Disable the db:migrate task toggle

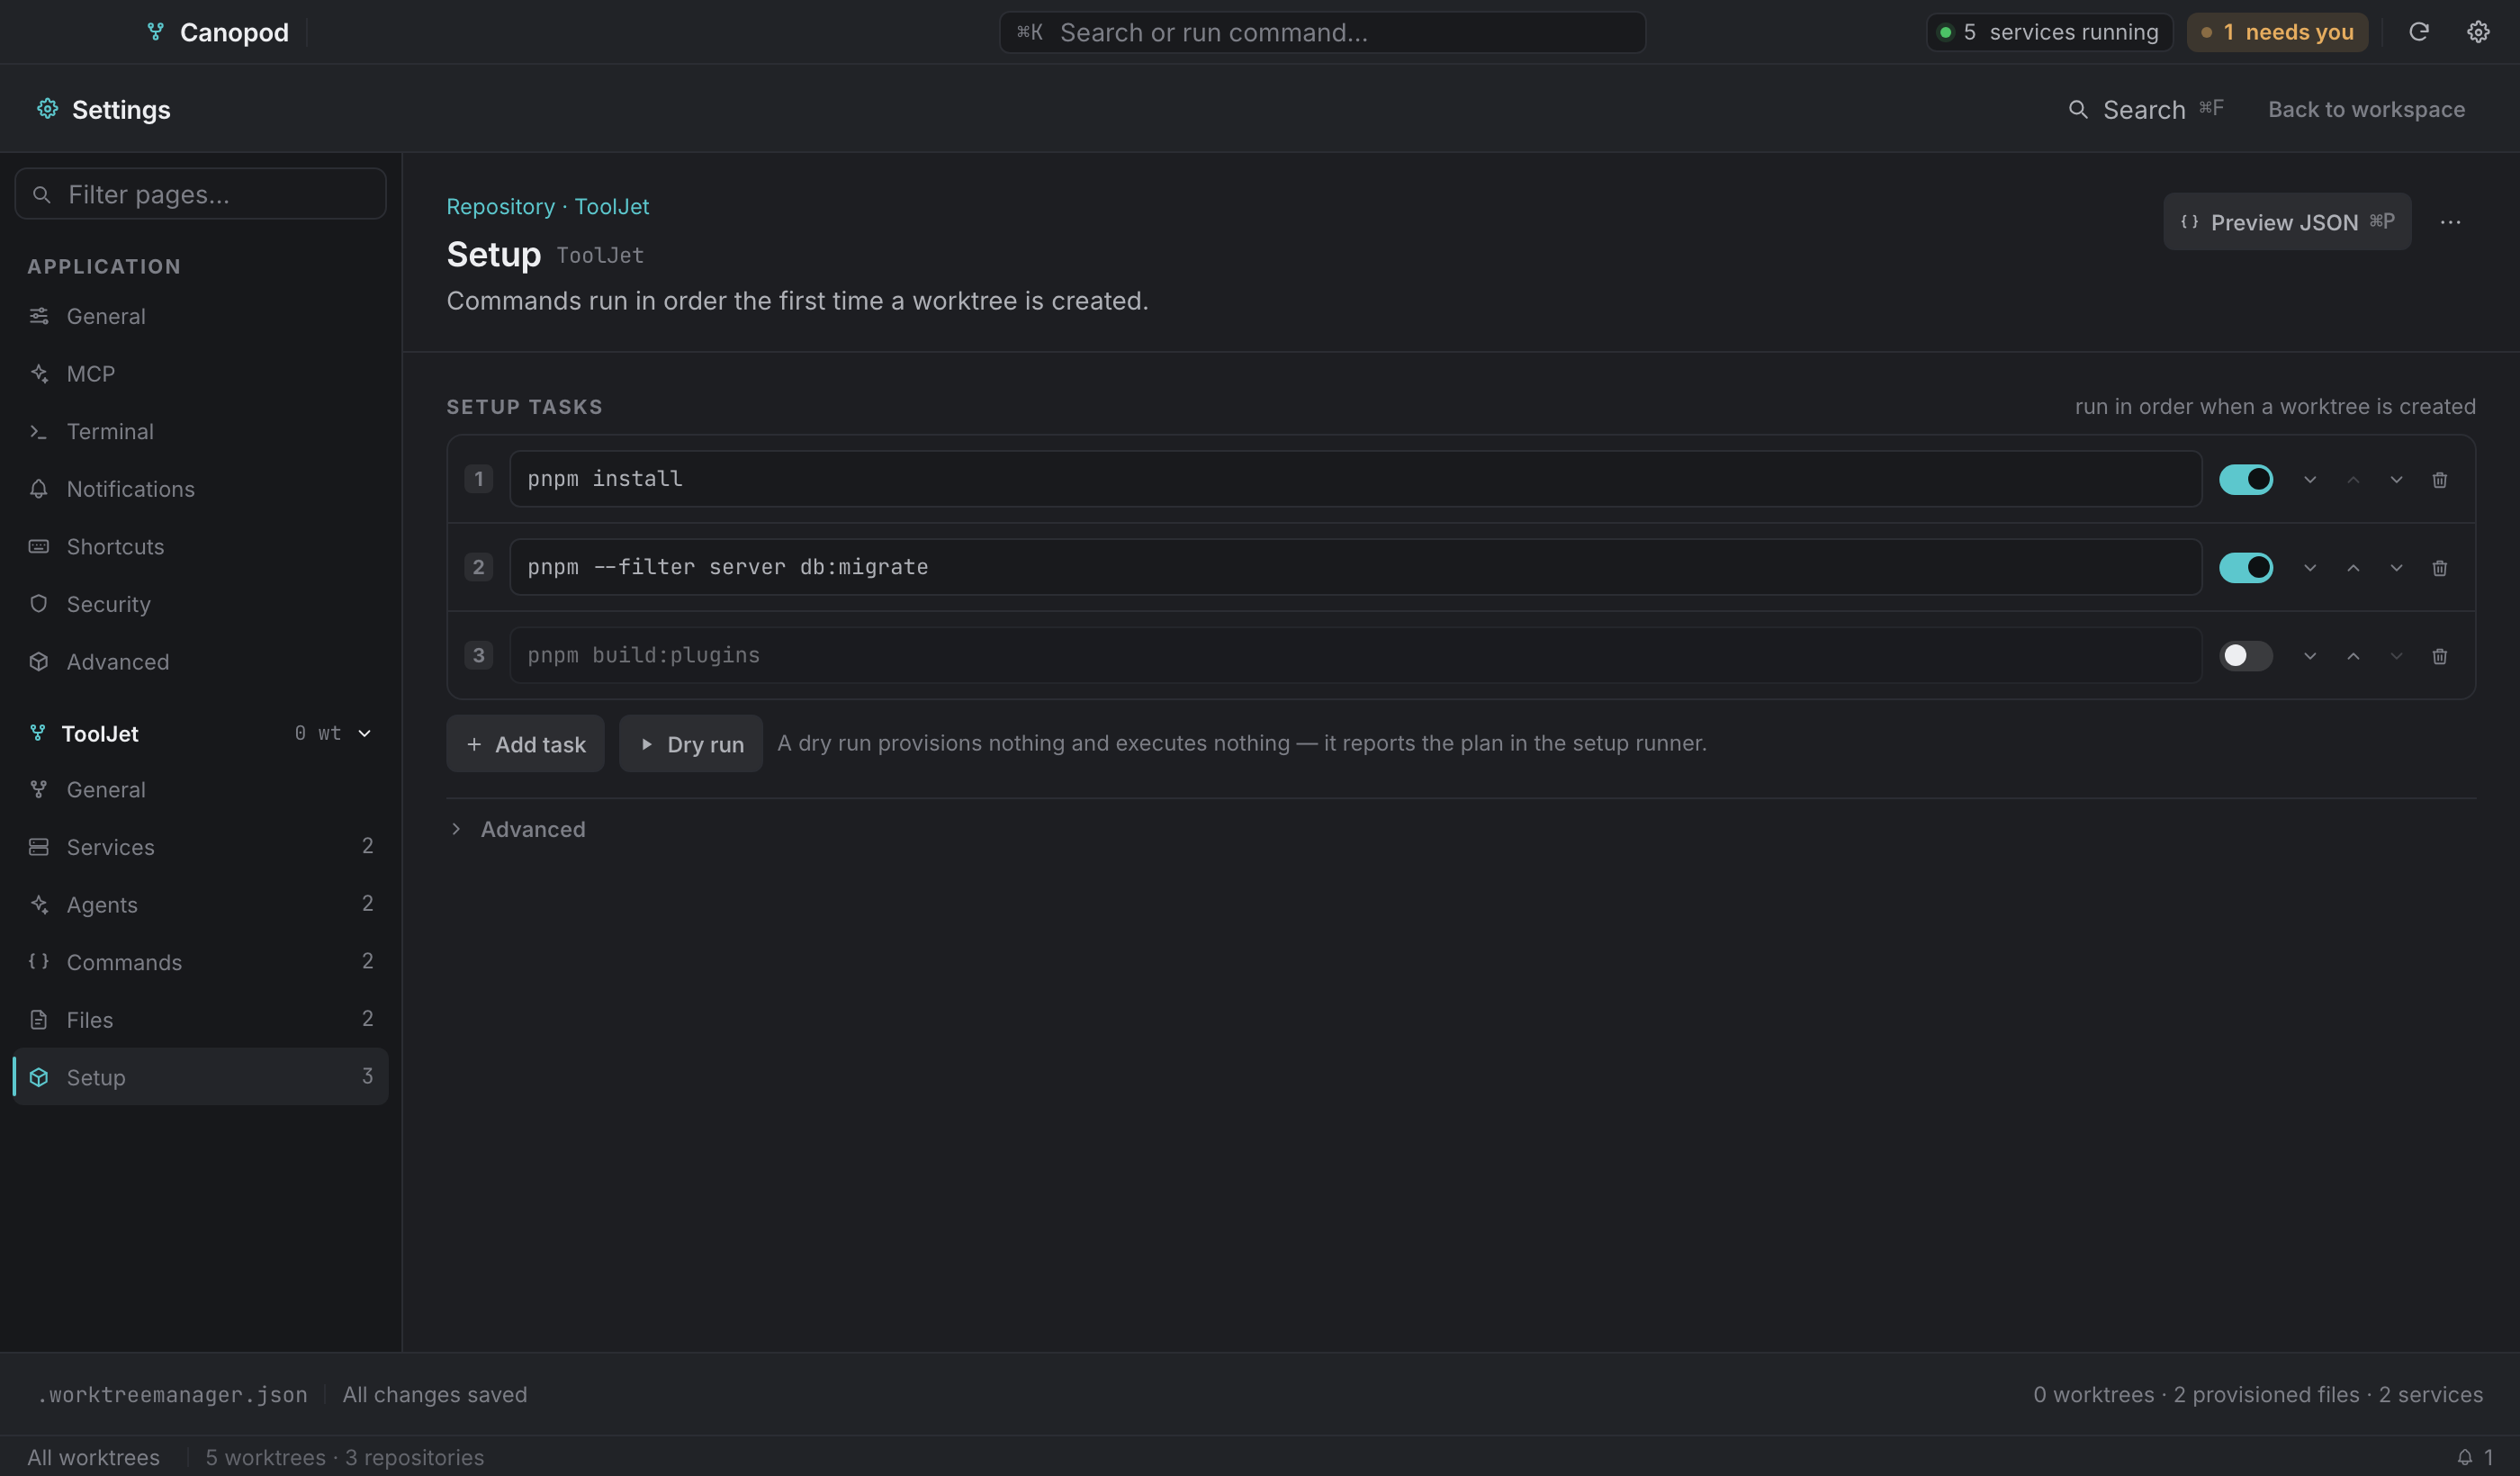tap(2245, 567)
